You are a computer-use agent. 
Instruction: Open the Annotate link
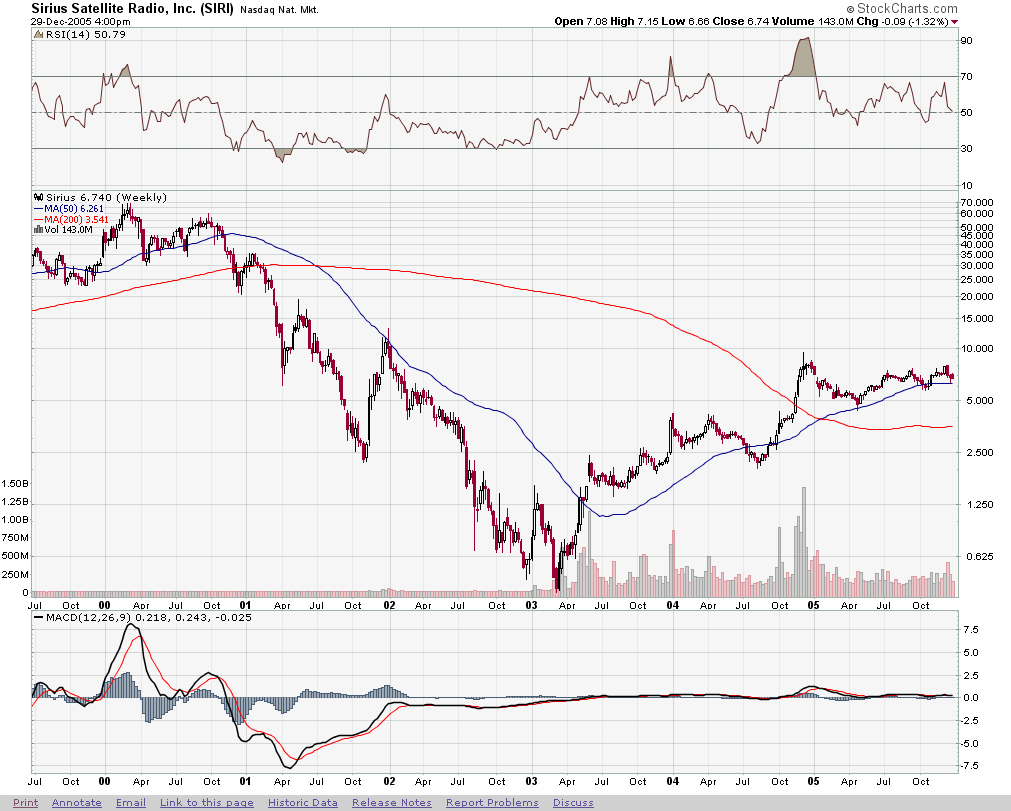coord(77,802)
